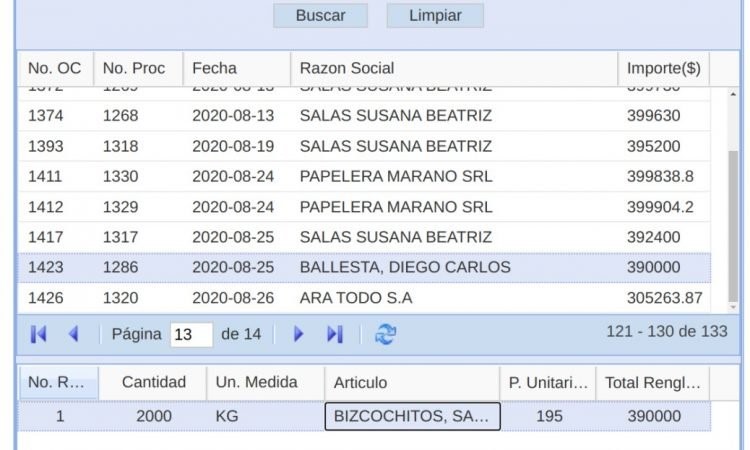Screen dimensions: 750x450
Task: Click the quantity 2000 cell
Action: [x=154, y=416]
